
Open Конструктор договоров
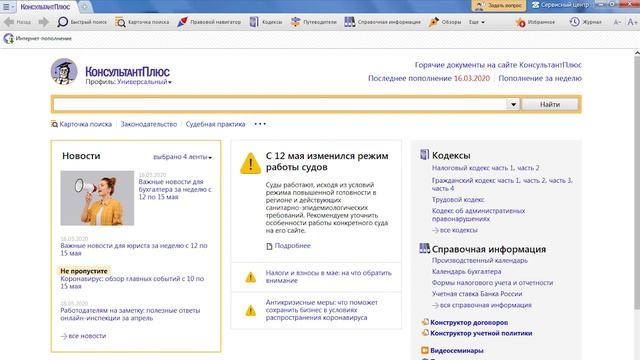pyautogui.click(x=464, y=322)
